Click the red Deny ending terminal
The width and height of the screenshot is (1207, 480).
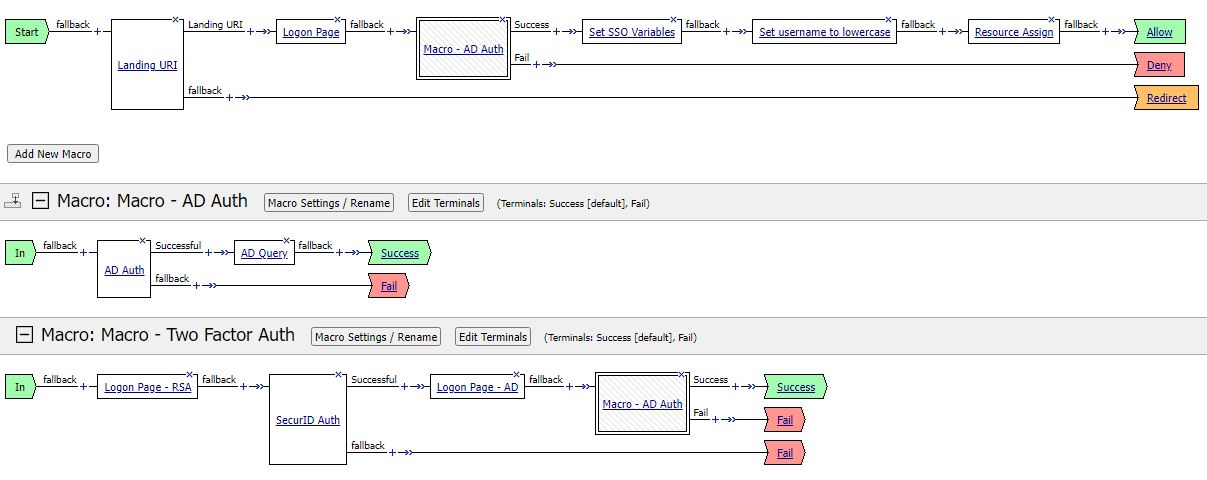1158,65
